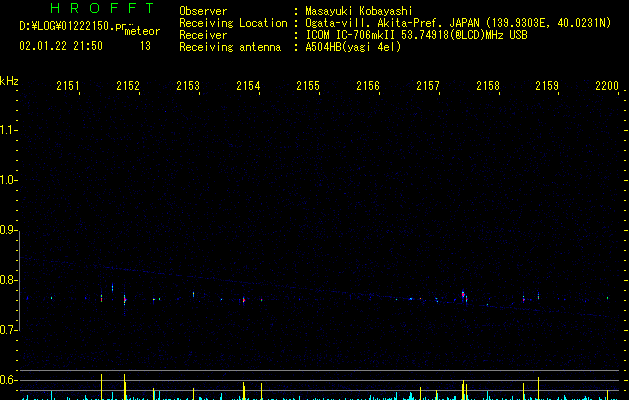Screen dimensions: 629x400
Task: Click frequency axis label 1.0
Action: click(8, 180)
